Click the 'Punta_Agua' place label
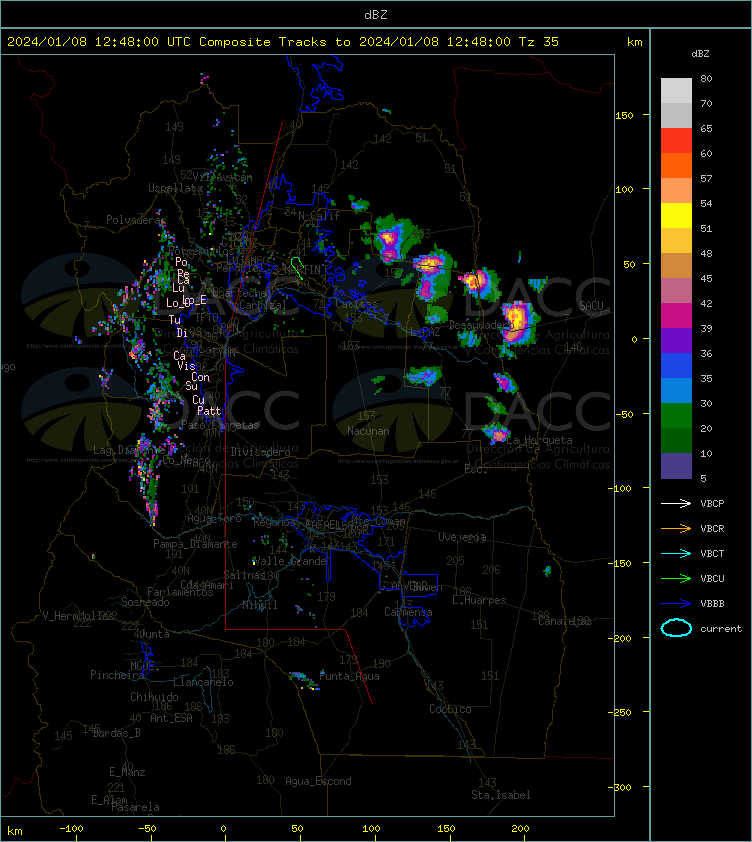This screenshot has height=842, width=752. coord(349,676)
